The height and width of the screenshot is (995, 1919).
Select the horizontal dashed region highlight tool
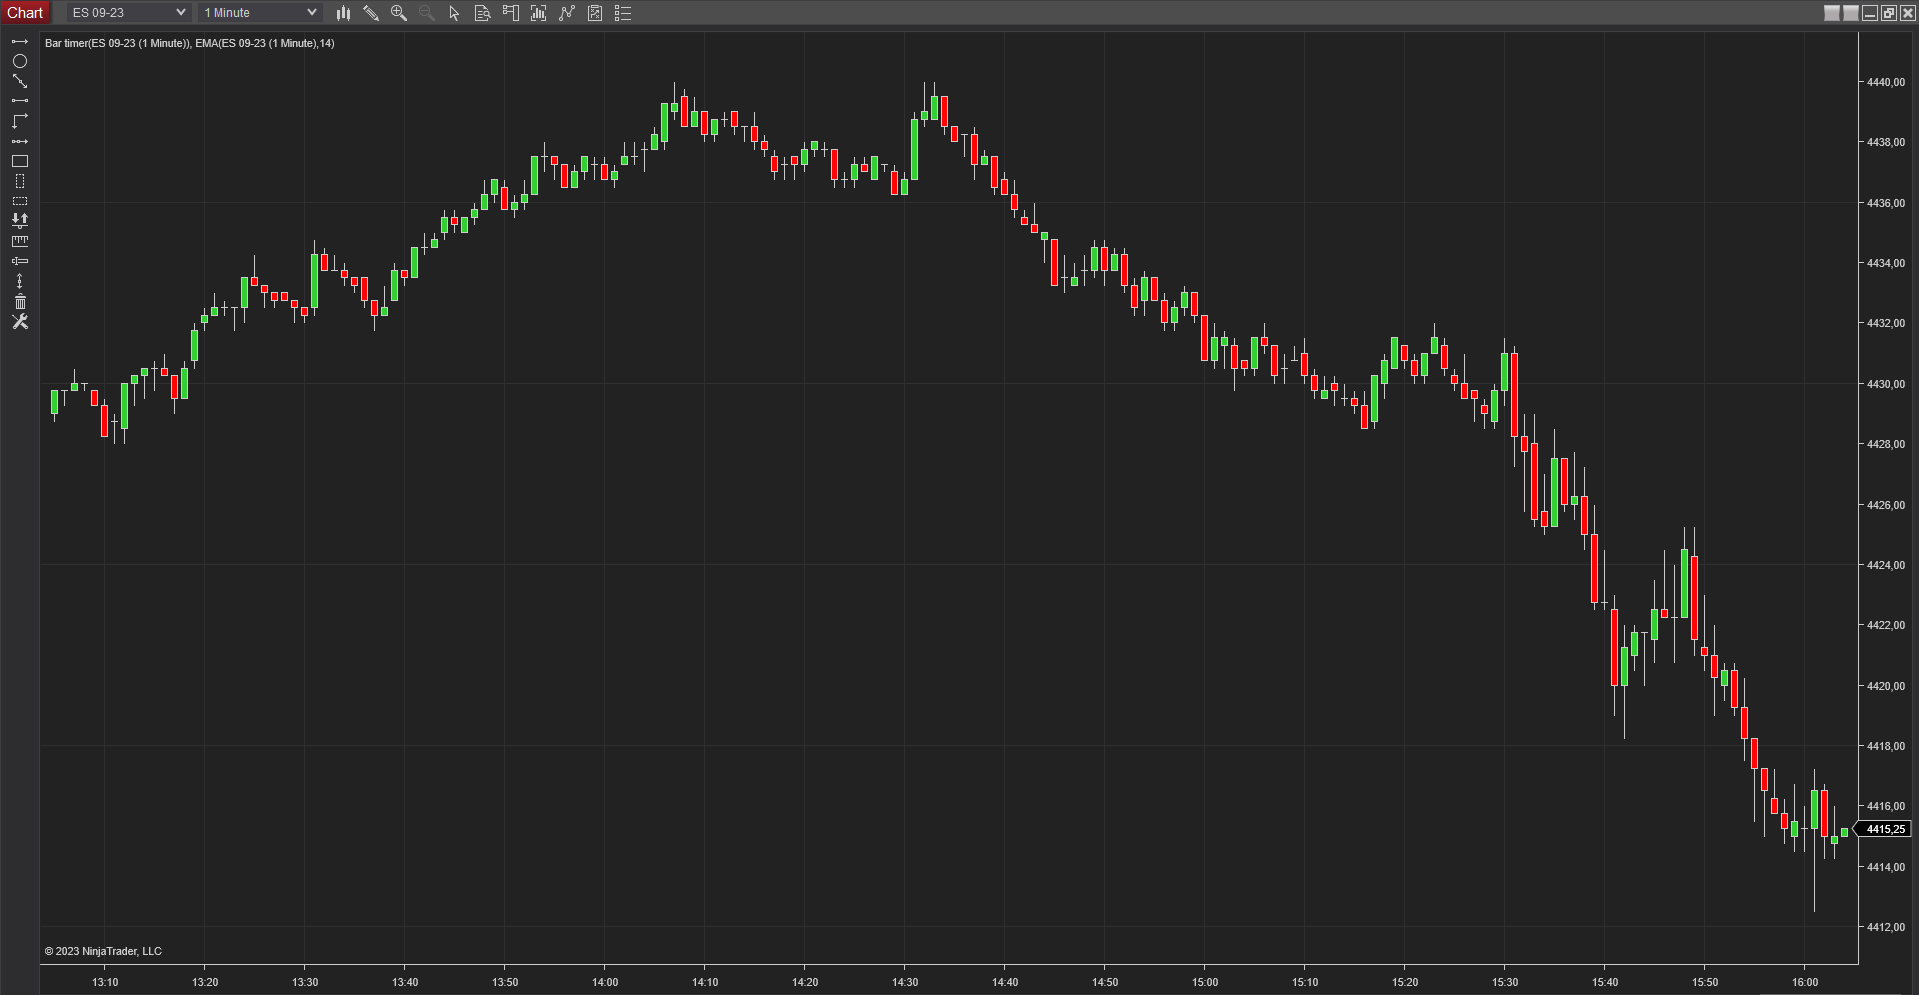click(19, 201)
